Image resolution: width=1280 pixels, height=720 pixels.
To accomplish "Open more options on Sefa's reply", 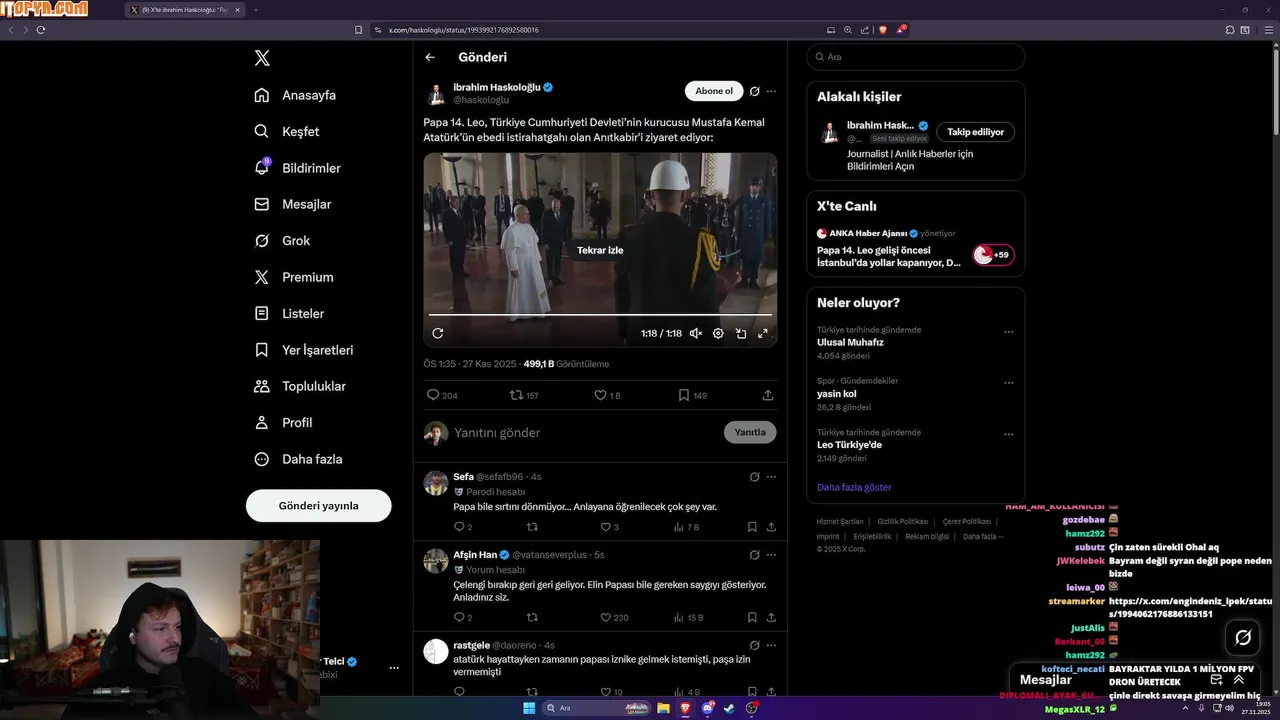I will (x=771, y=477).
